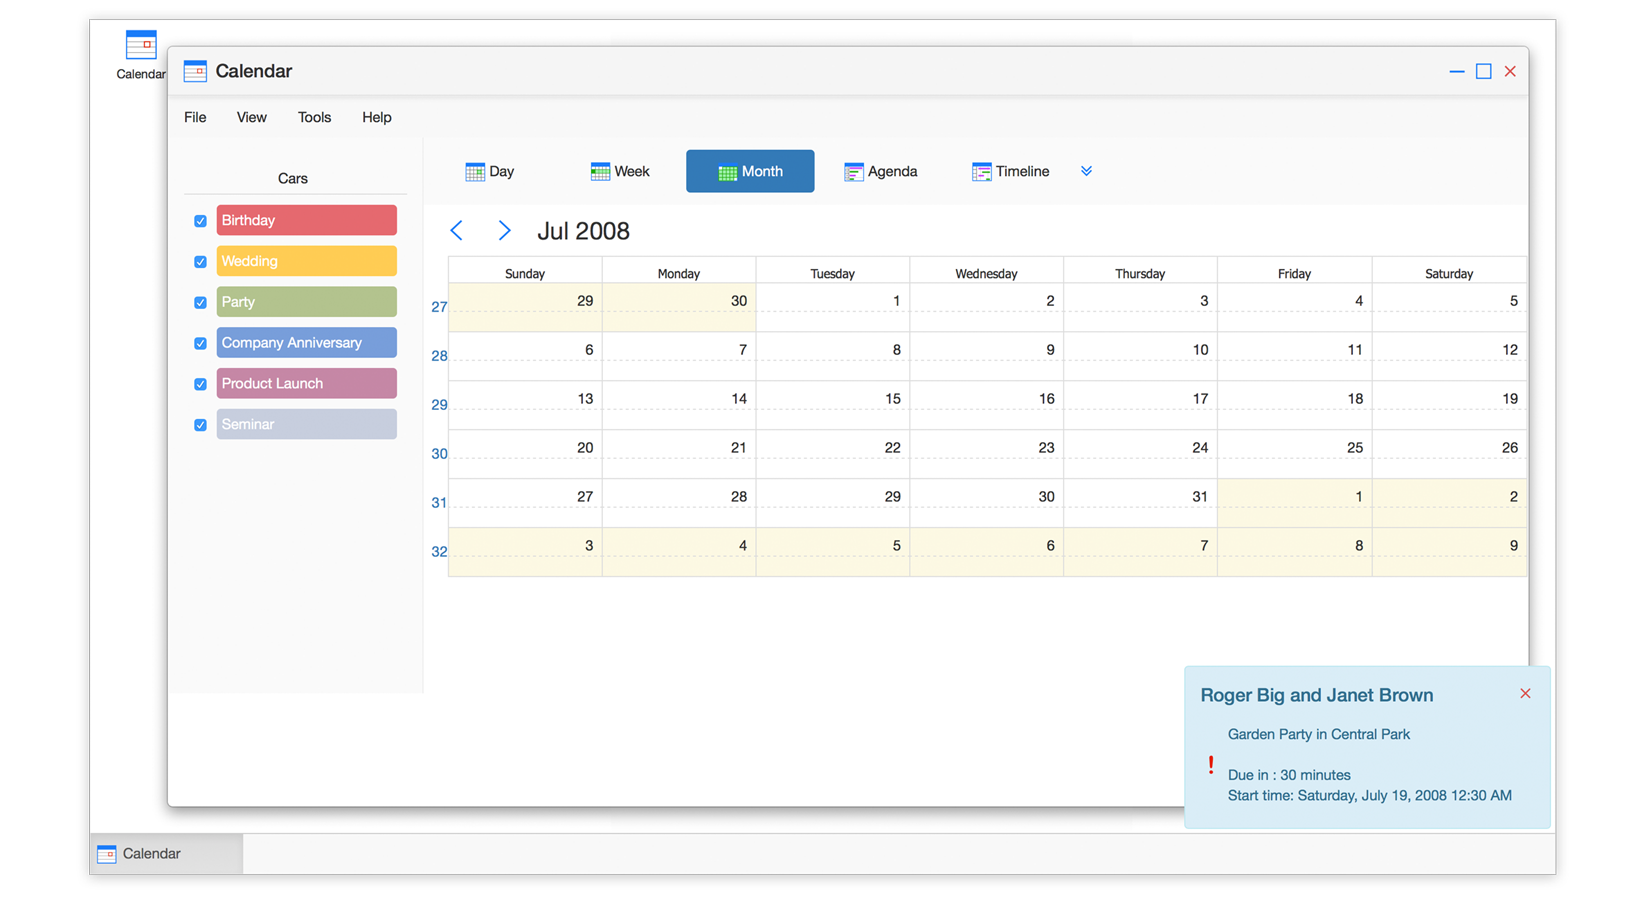
Task: Jump to week number 29
Action: point(439,405)
